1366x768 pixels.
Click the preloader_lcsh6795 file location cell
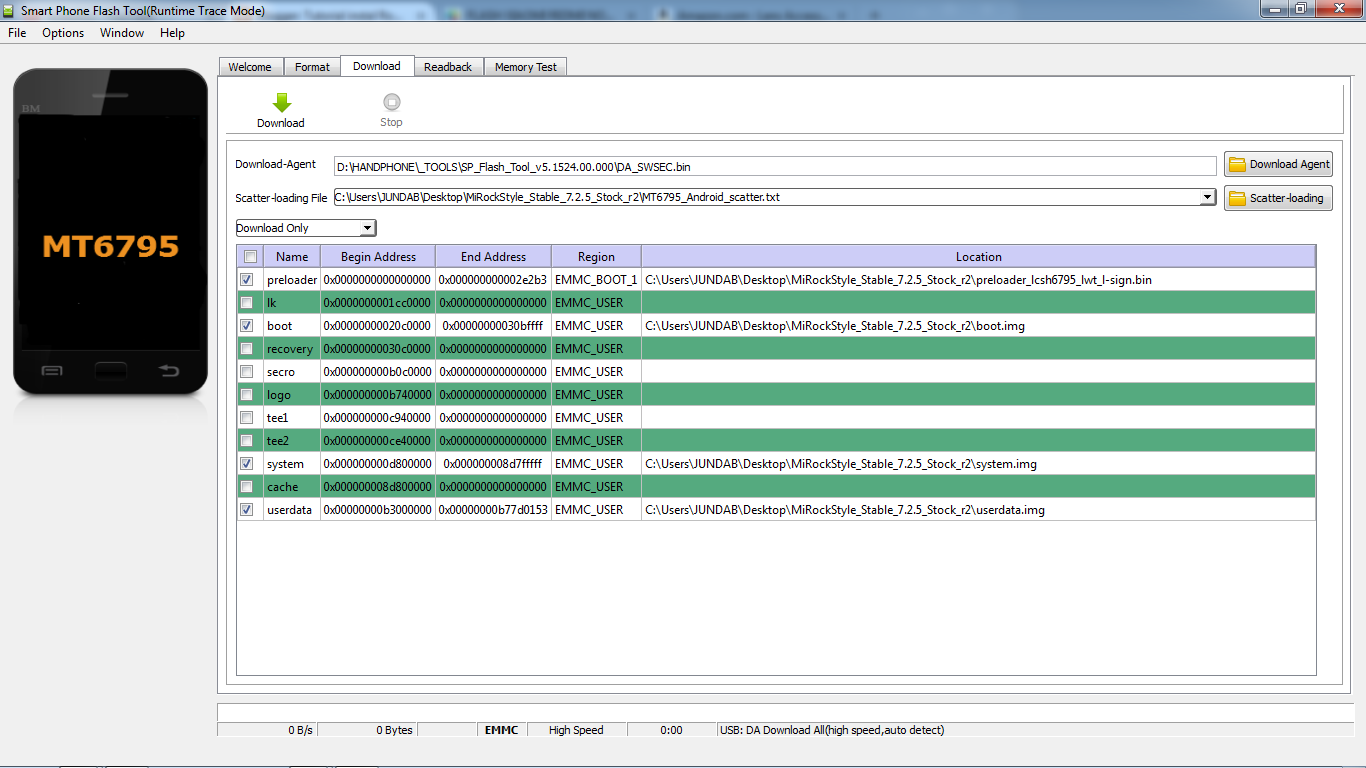978,280
